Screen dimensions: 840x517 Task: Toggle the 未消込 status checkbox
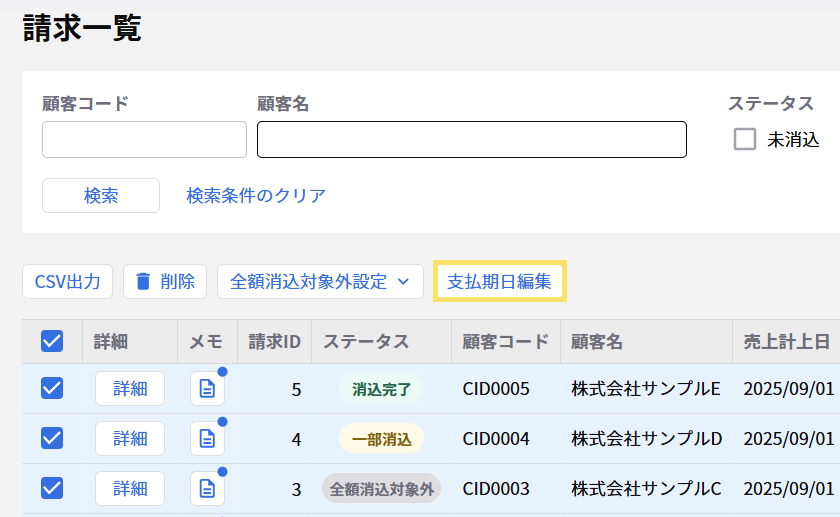[745, 140]
